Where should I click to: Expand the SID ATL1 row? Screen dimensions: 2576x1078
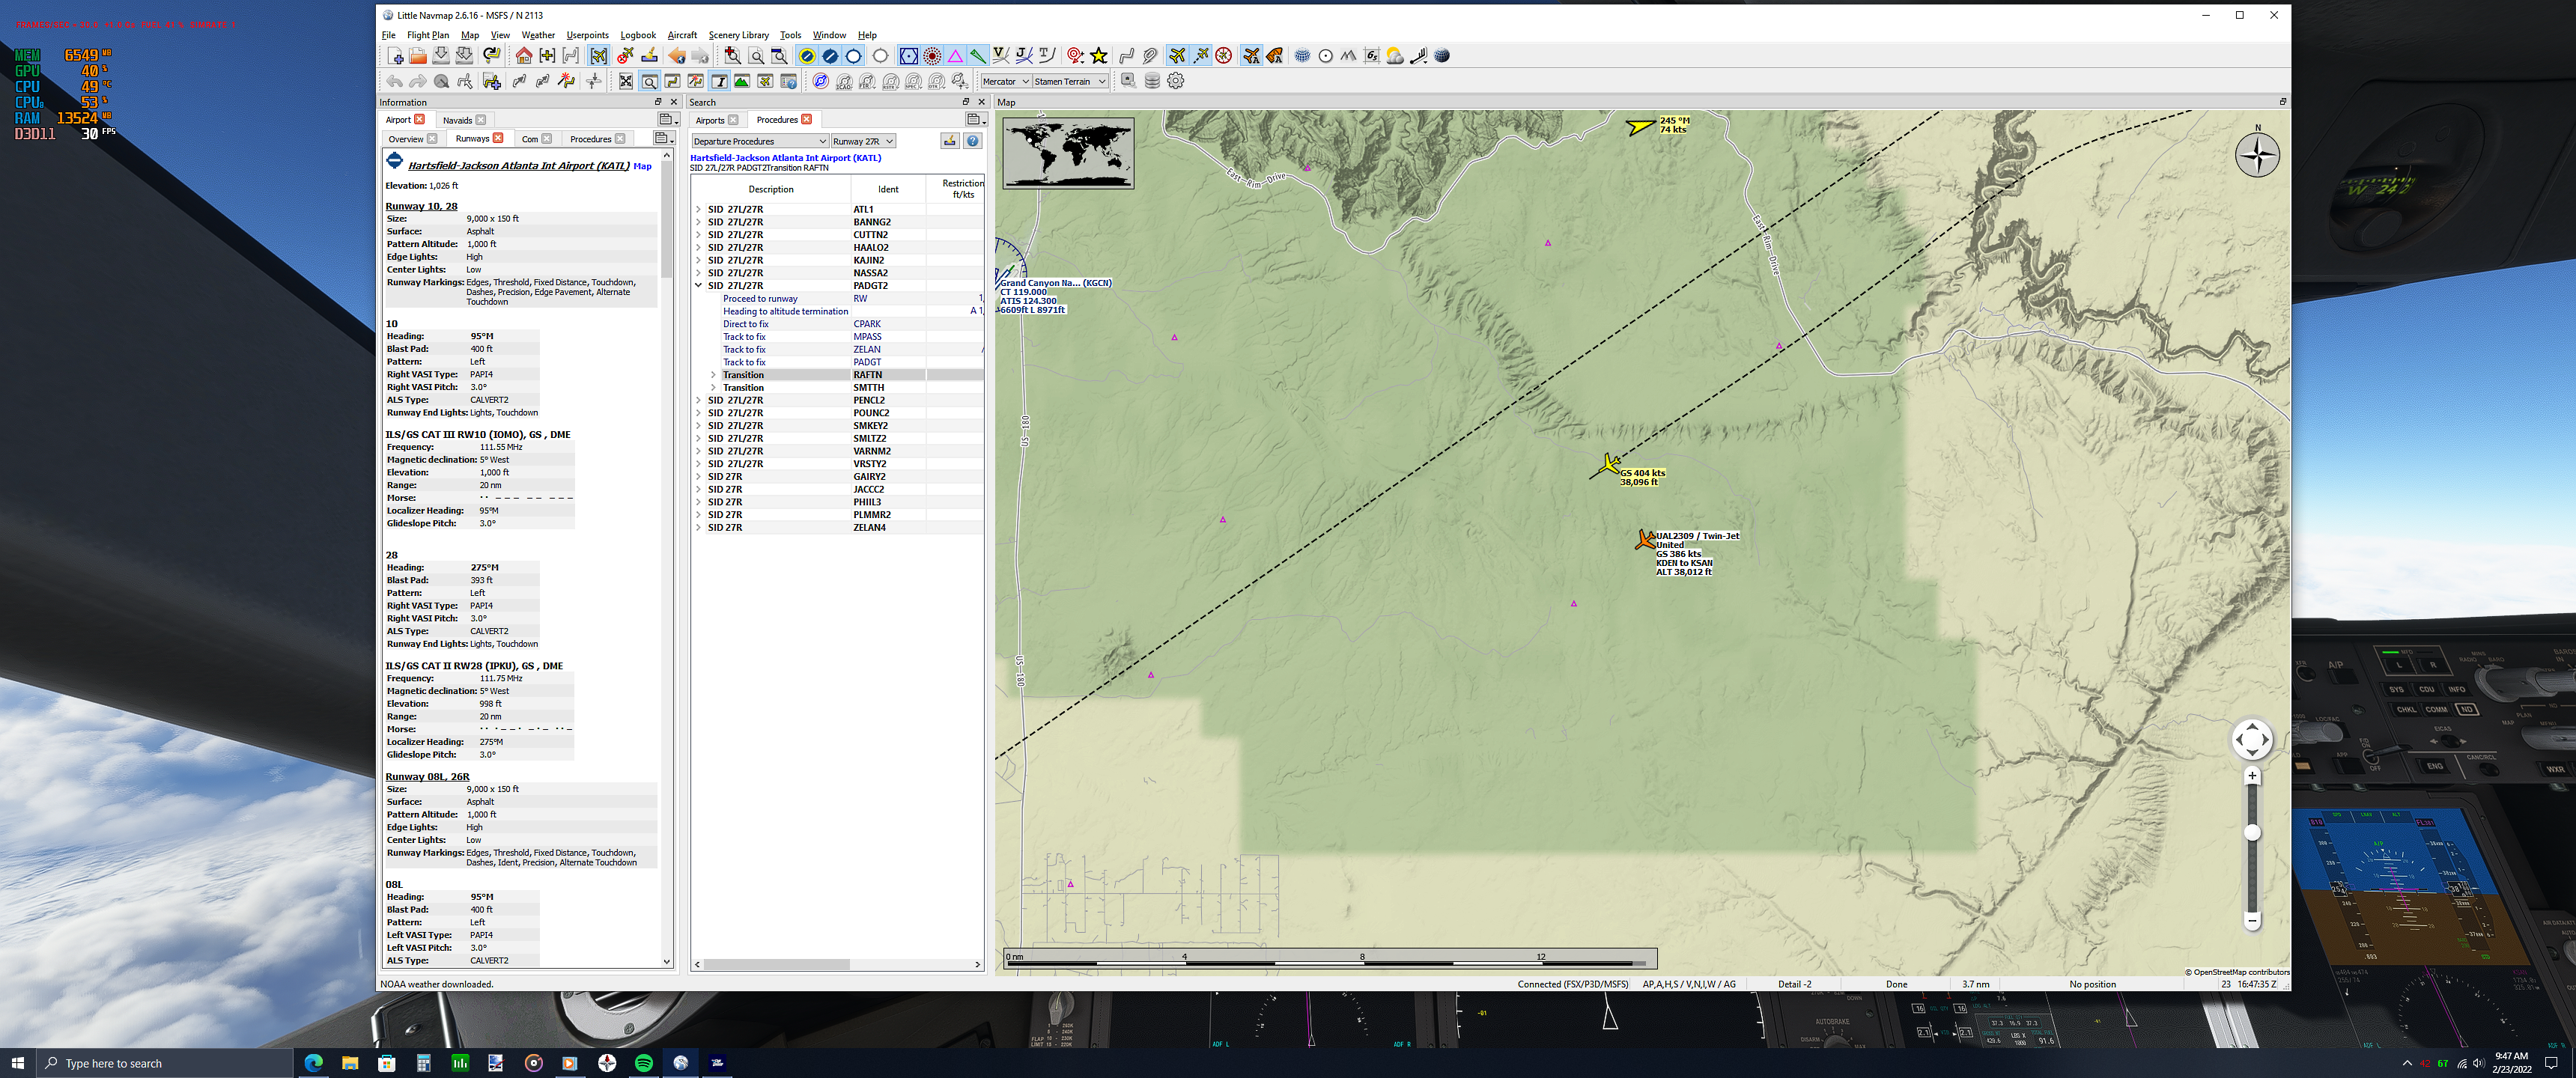698,210
